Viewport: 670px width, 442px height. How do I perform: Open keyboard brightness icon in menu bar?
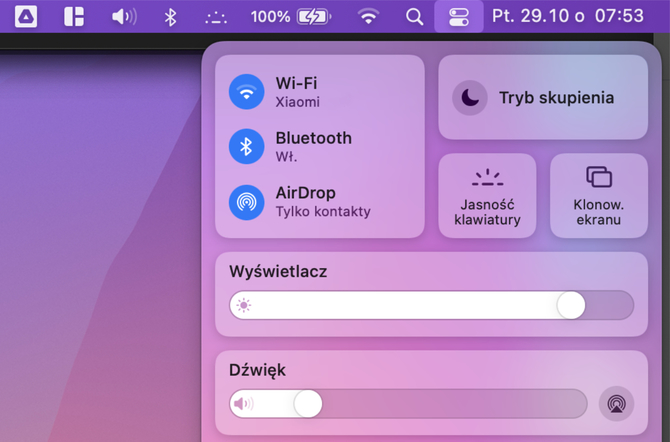(x=216, y=18)
